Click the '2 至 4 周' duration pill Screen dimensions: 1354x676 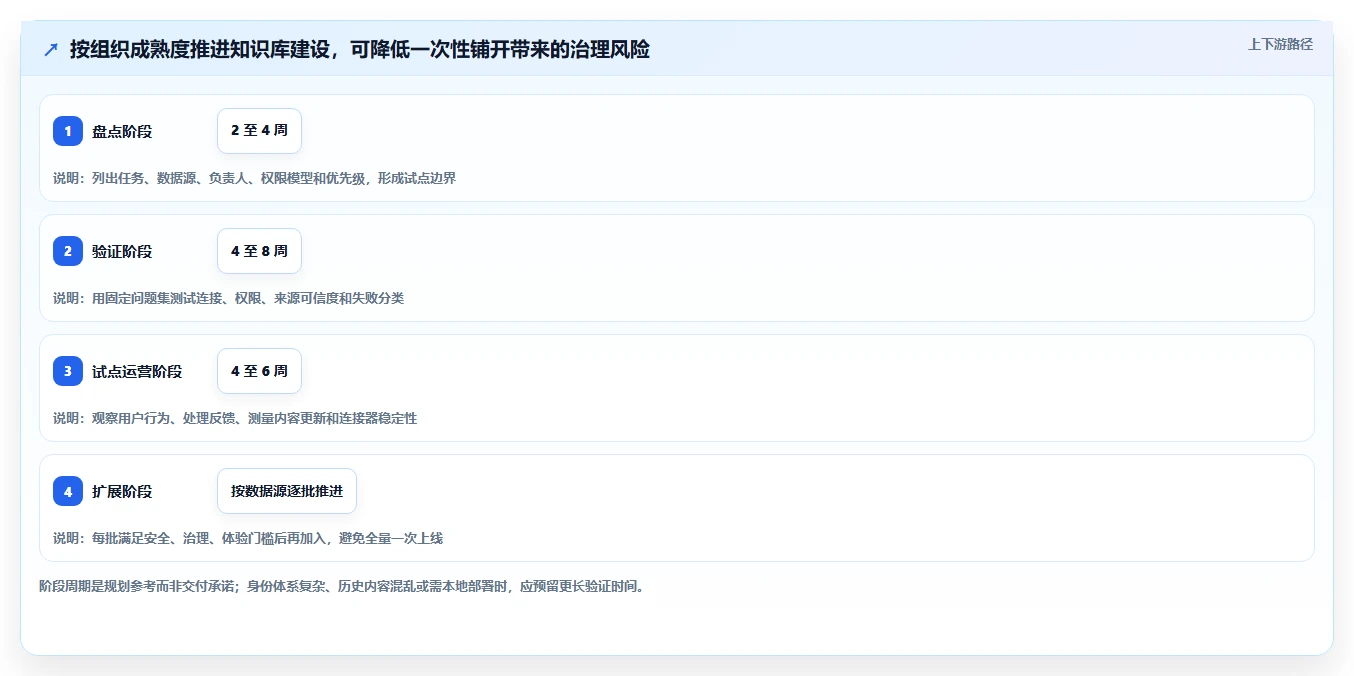point(259,131)
